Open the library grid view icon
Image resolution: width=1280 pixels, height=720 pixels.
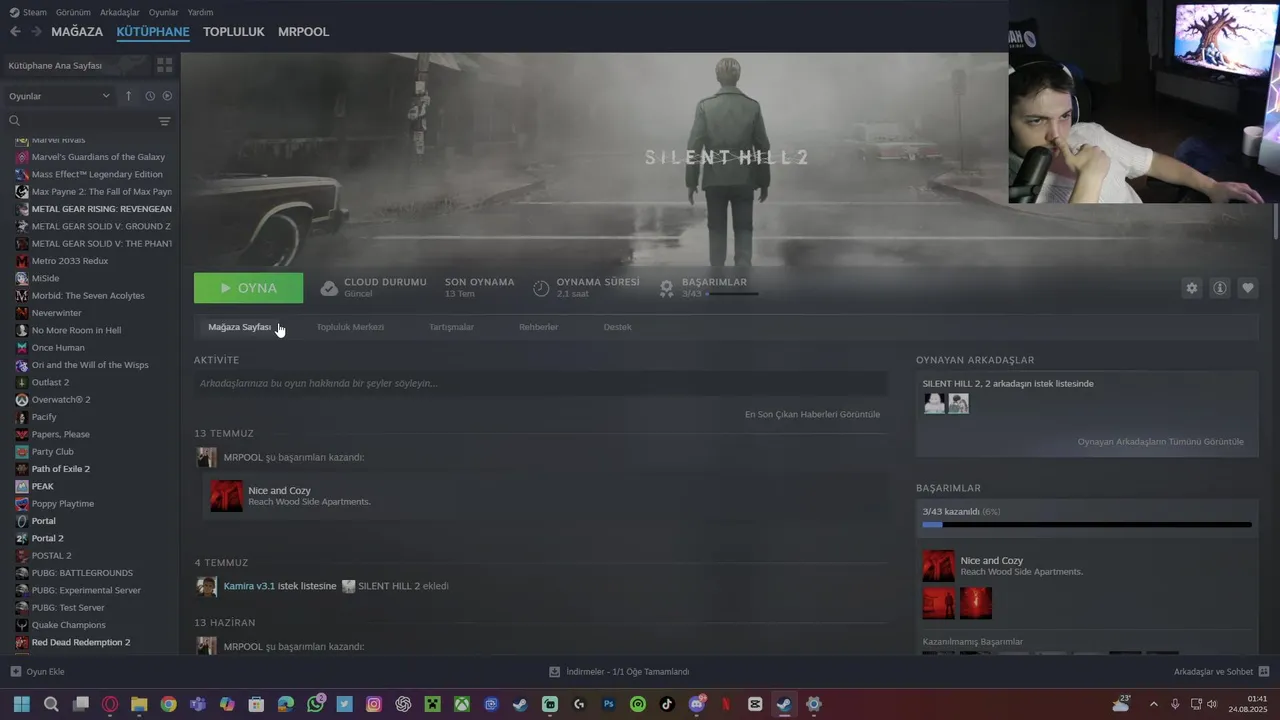[x=165, y=65]
